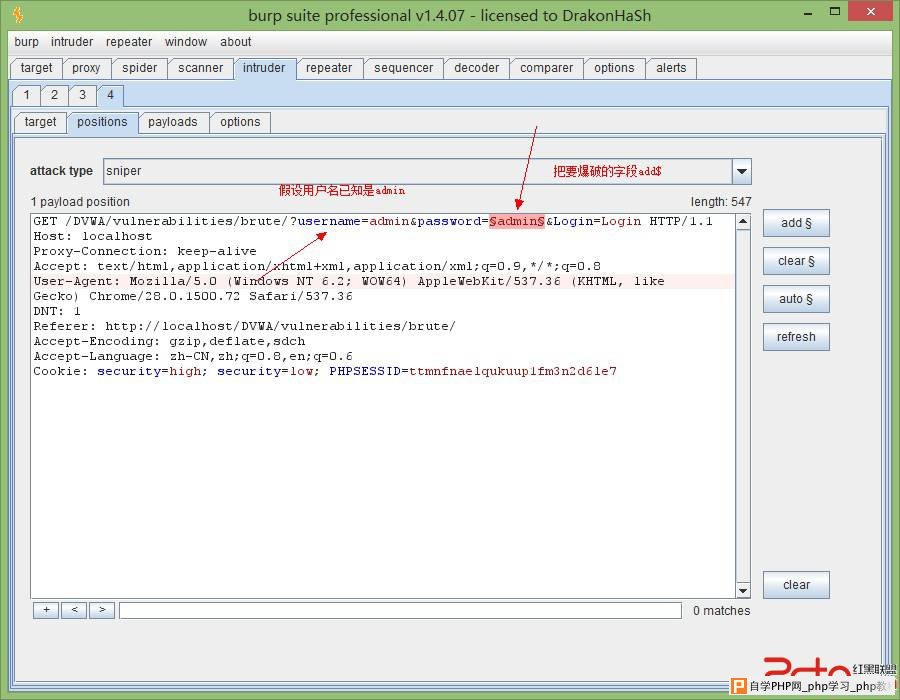Open the repeater menu in menu bar
The height and width of the screenshot is (700, 900).
tap(129, 42)
